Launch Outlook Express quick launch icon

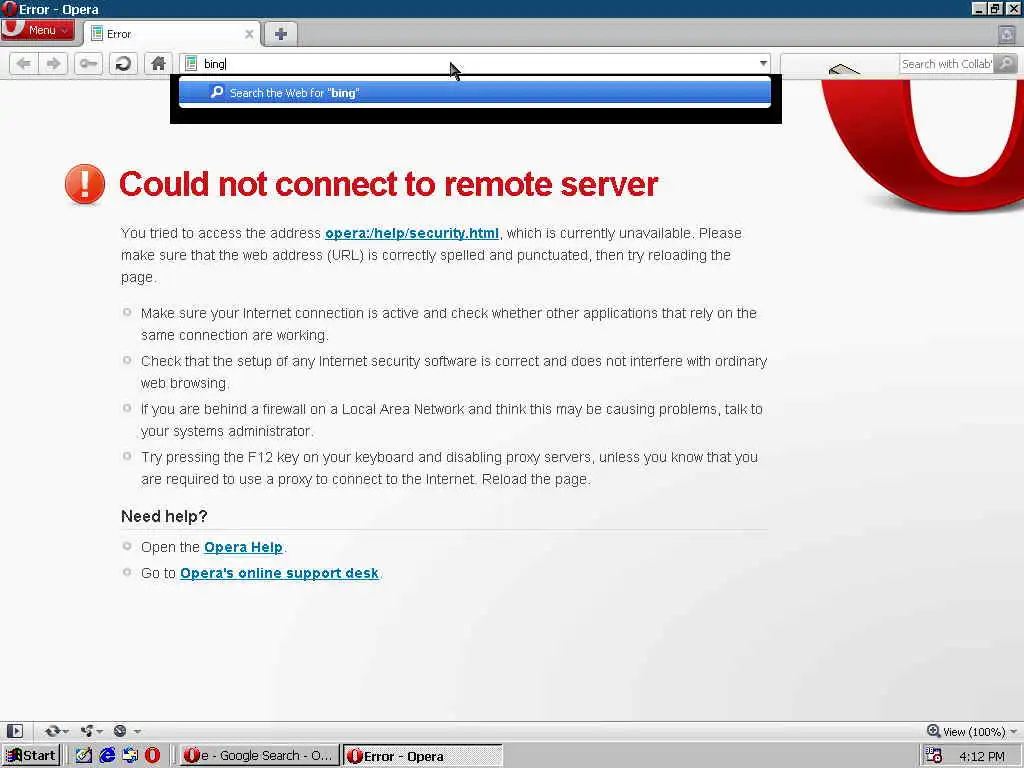pos(130,756)
